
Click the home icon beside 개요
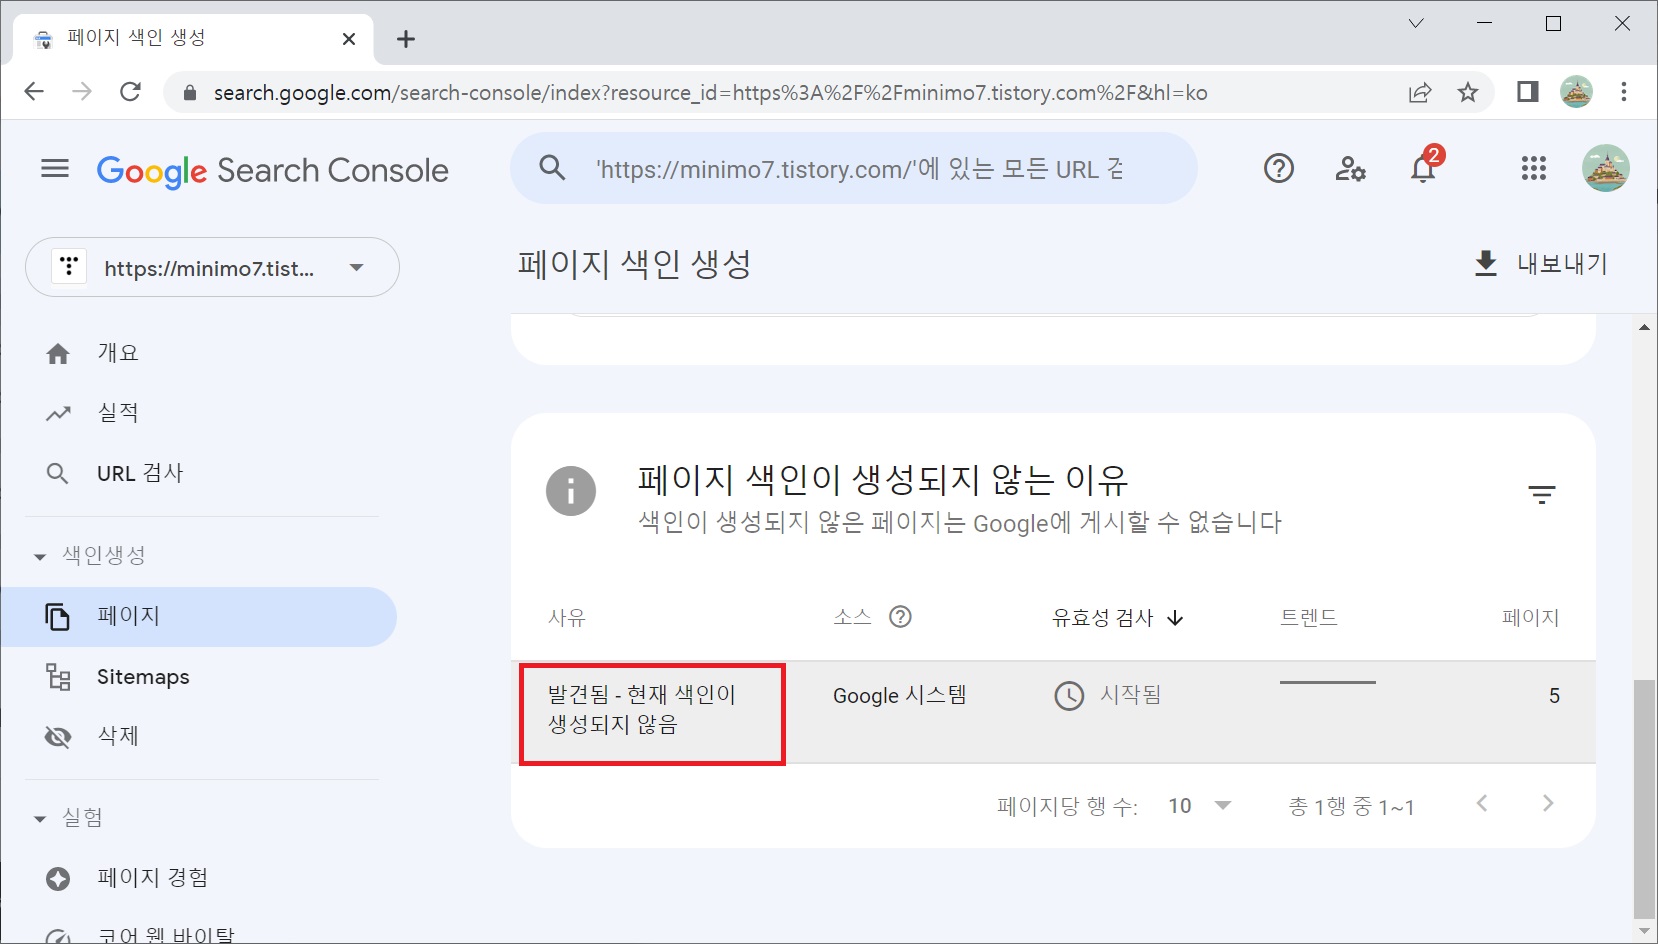pos(58,353)
